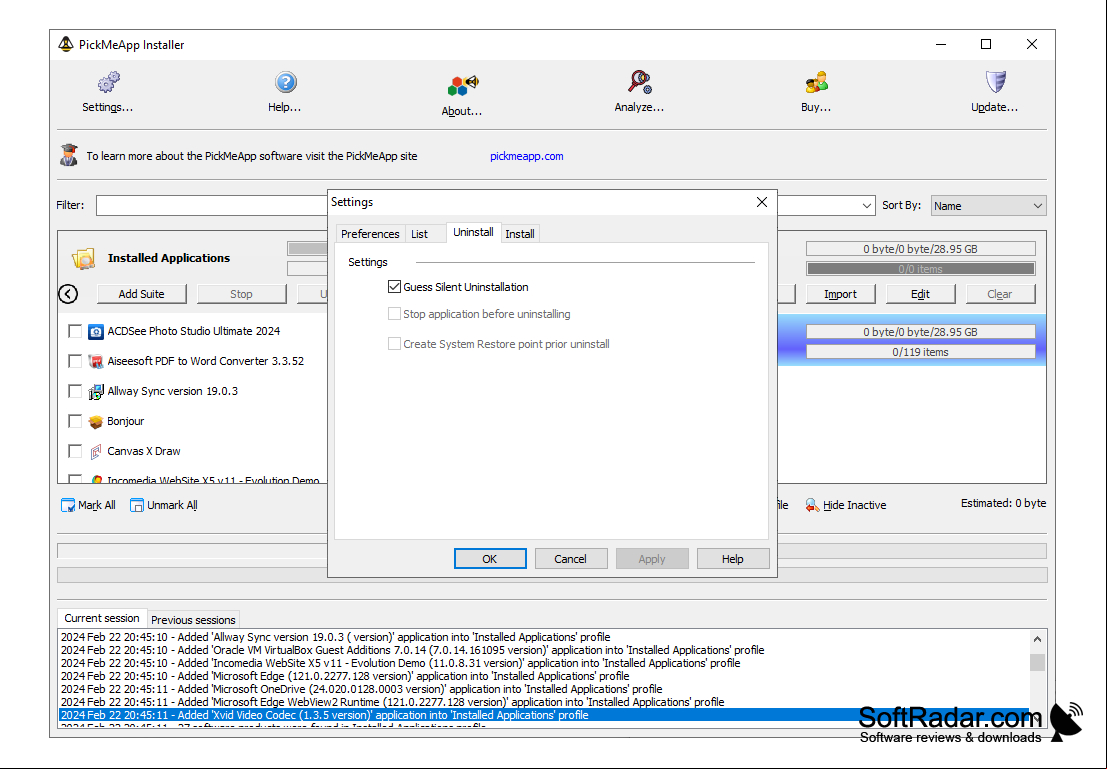Click the Installed Applications profile heading
Screen dimensions: 1107x769
(x=169, y=258)
